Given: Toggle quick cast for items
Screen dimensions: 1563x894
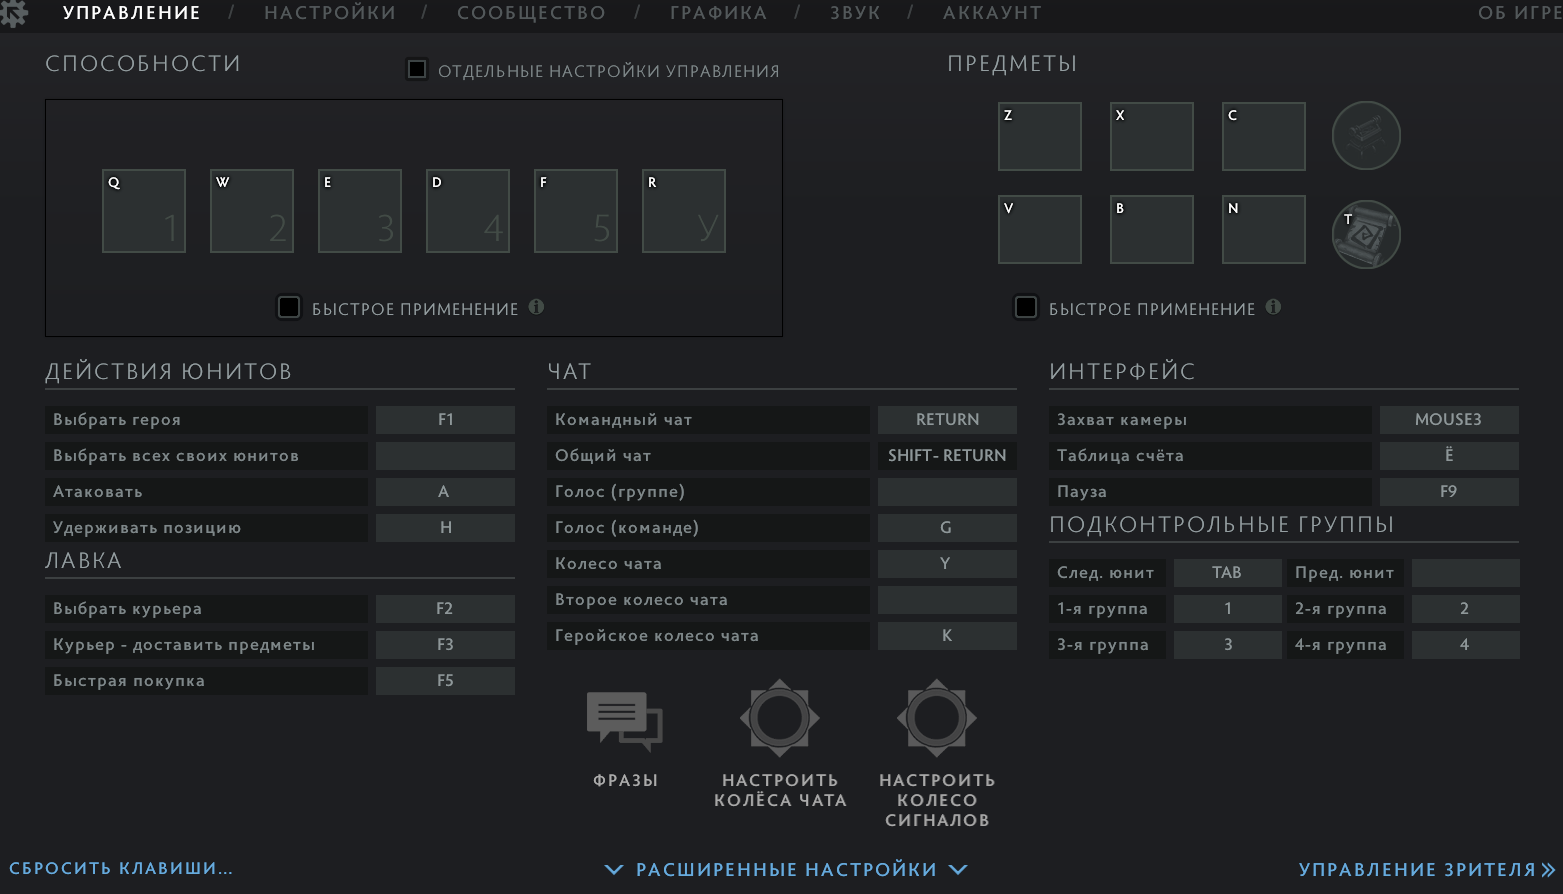Looking at the screenshot, I should [x=1026, y=307].
